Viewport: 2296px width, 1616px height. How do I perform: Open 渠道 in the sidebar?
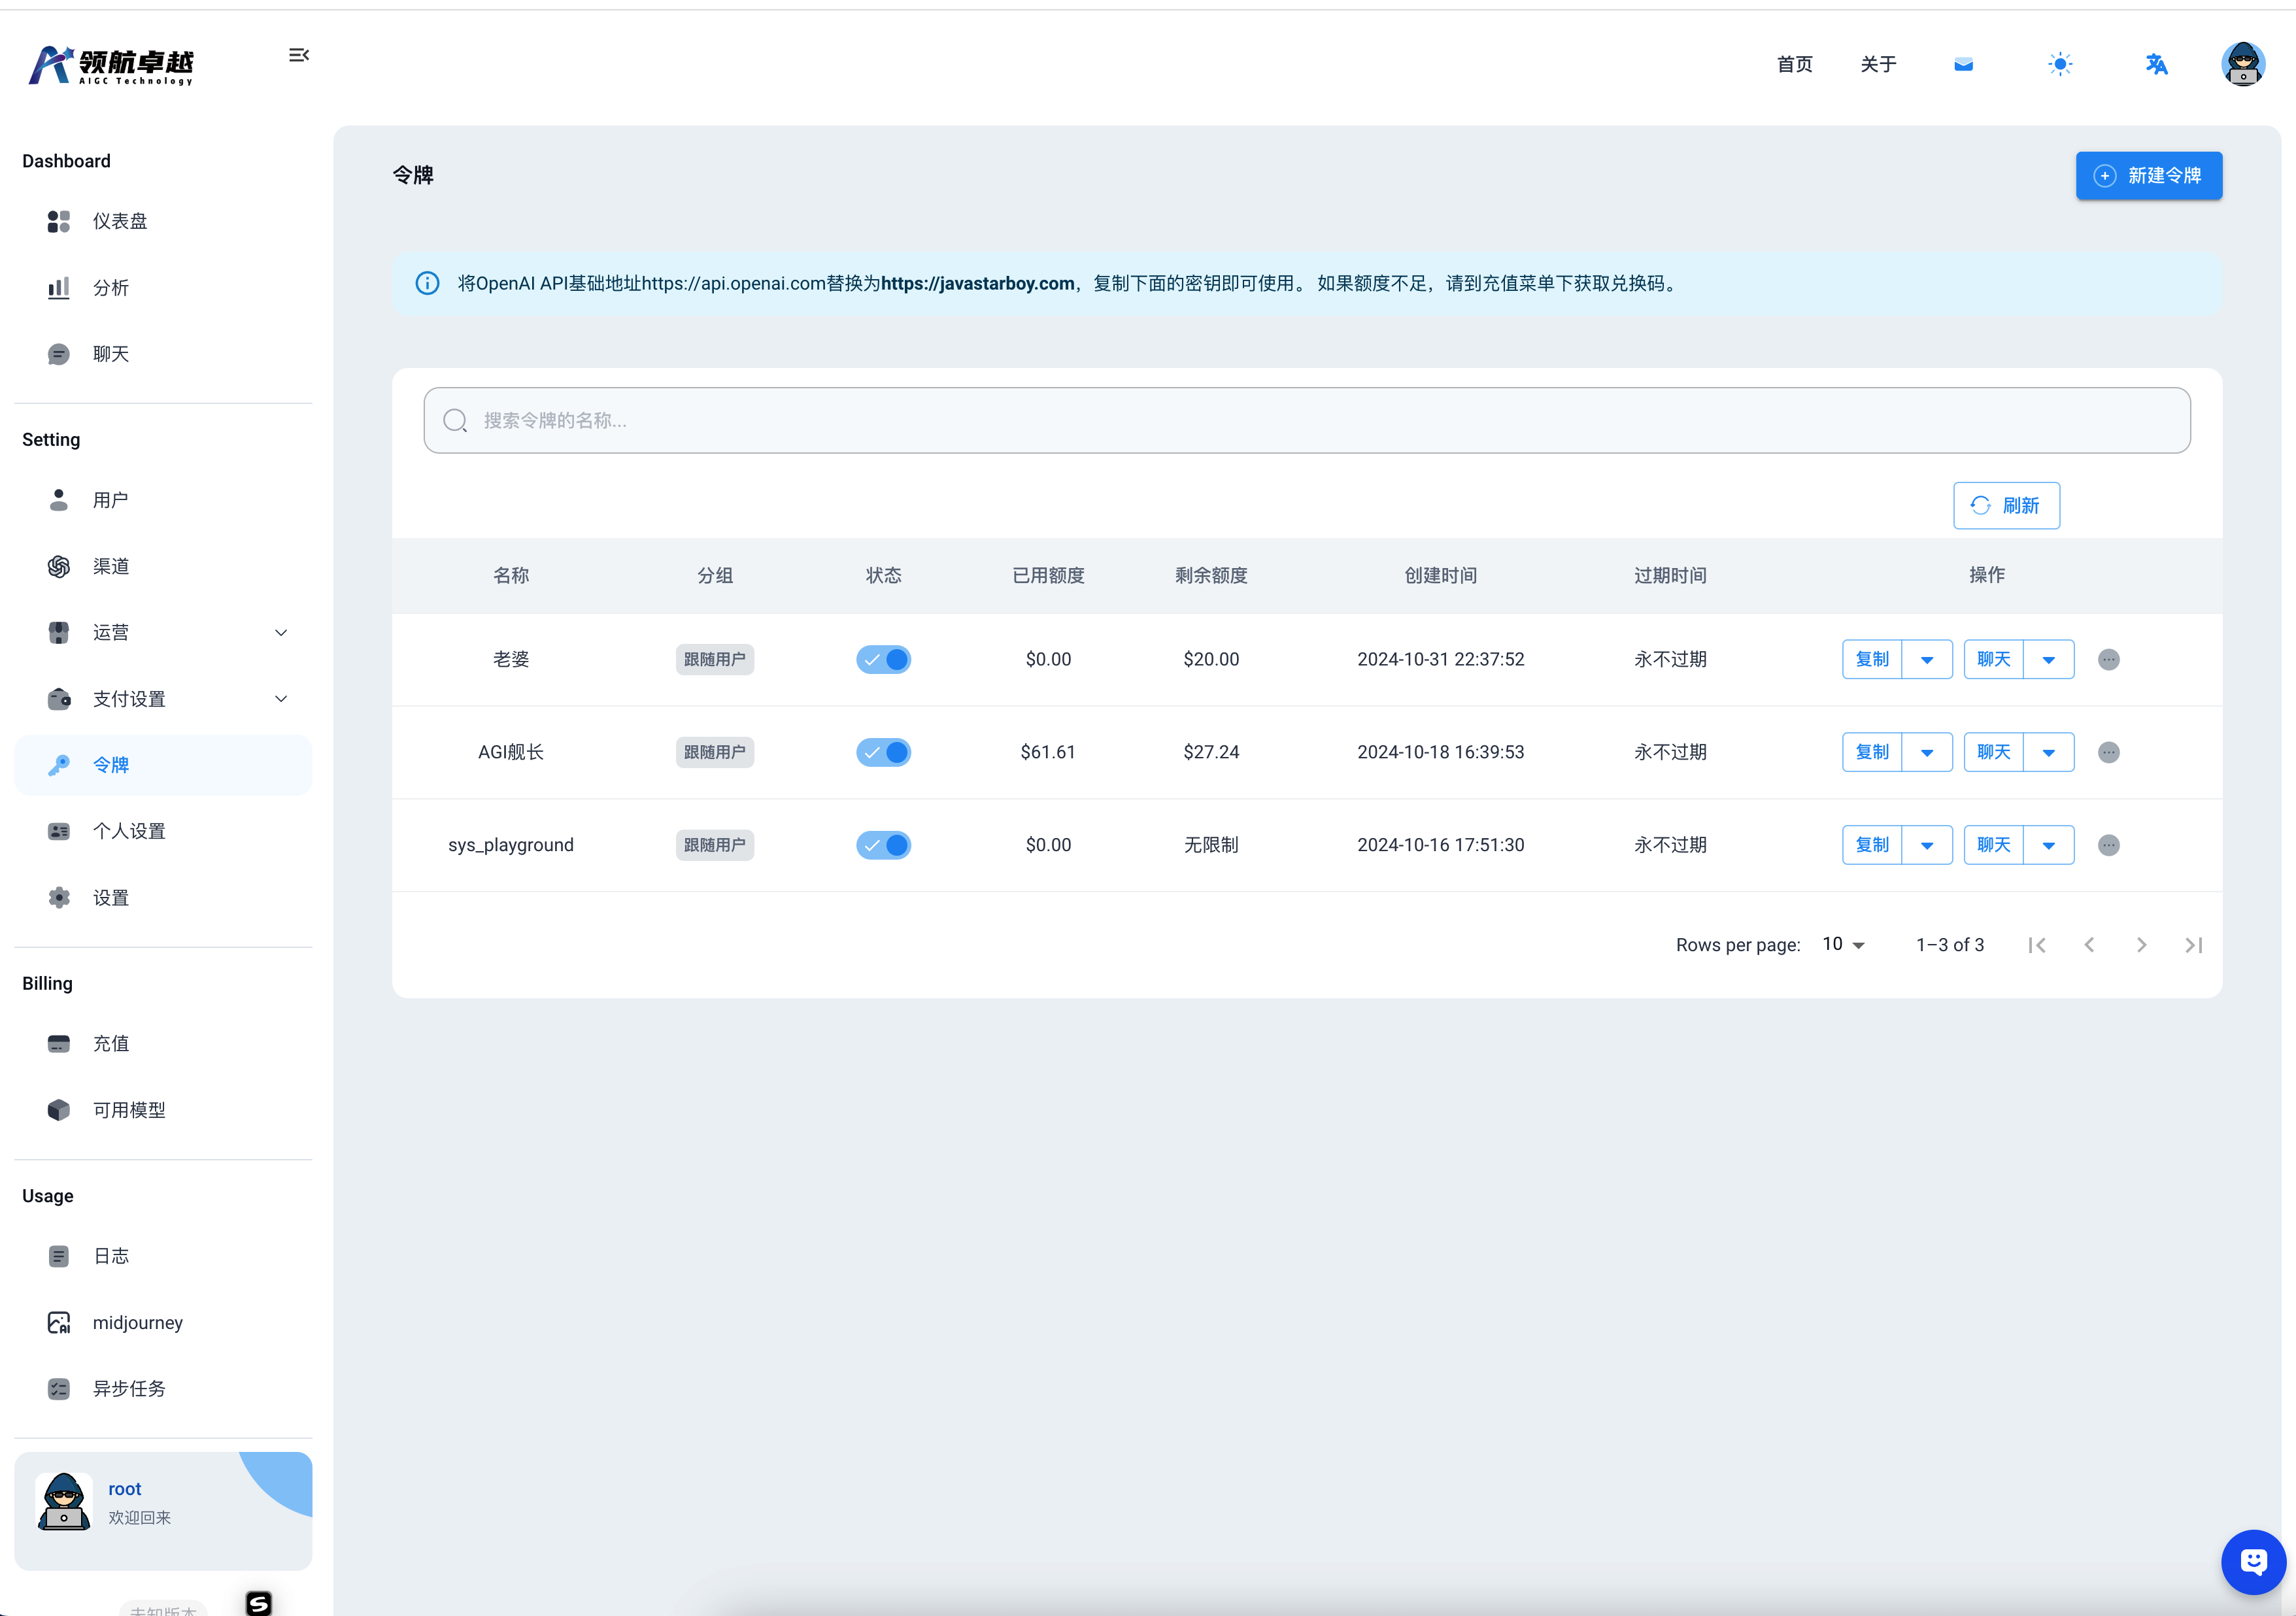(110, 567)
